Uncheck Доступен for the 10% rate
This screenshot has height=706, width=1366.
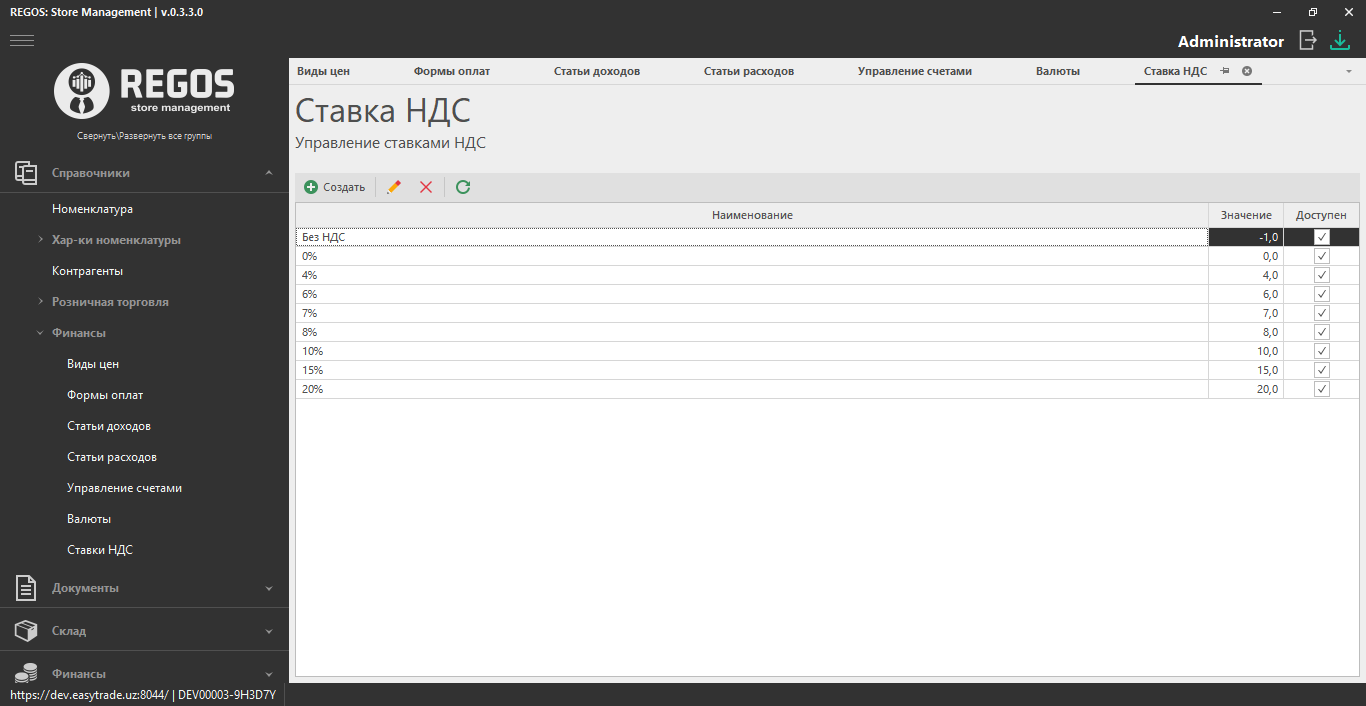point(1322,351)
